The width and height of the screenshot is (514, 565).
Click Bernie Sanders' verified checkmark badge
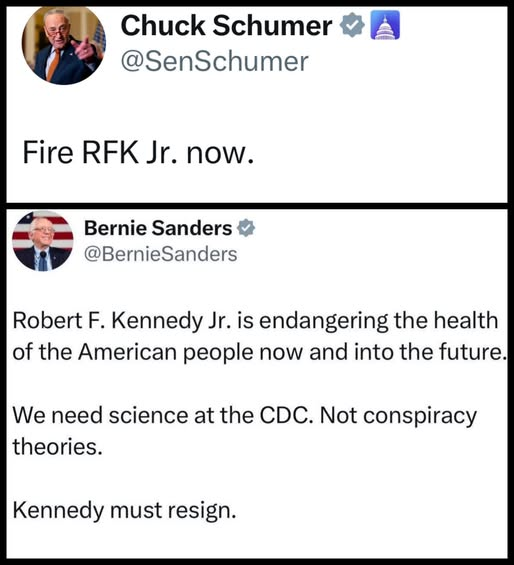pyautogui.click(x=246, y=228)
